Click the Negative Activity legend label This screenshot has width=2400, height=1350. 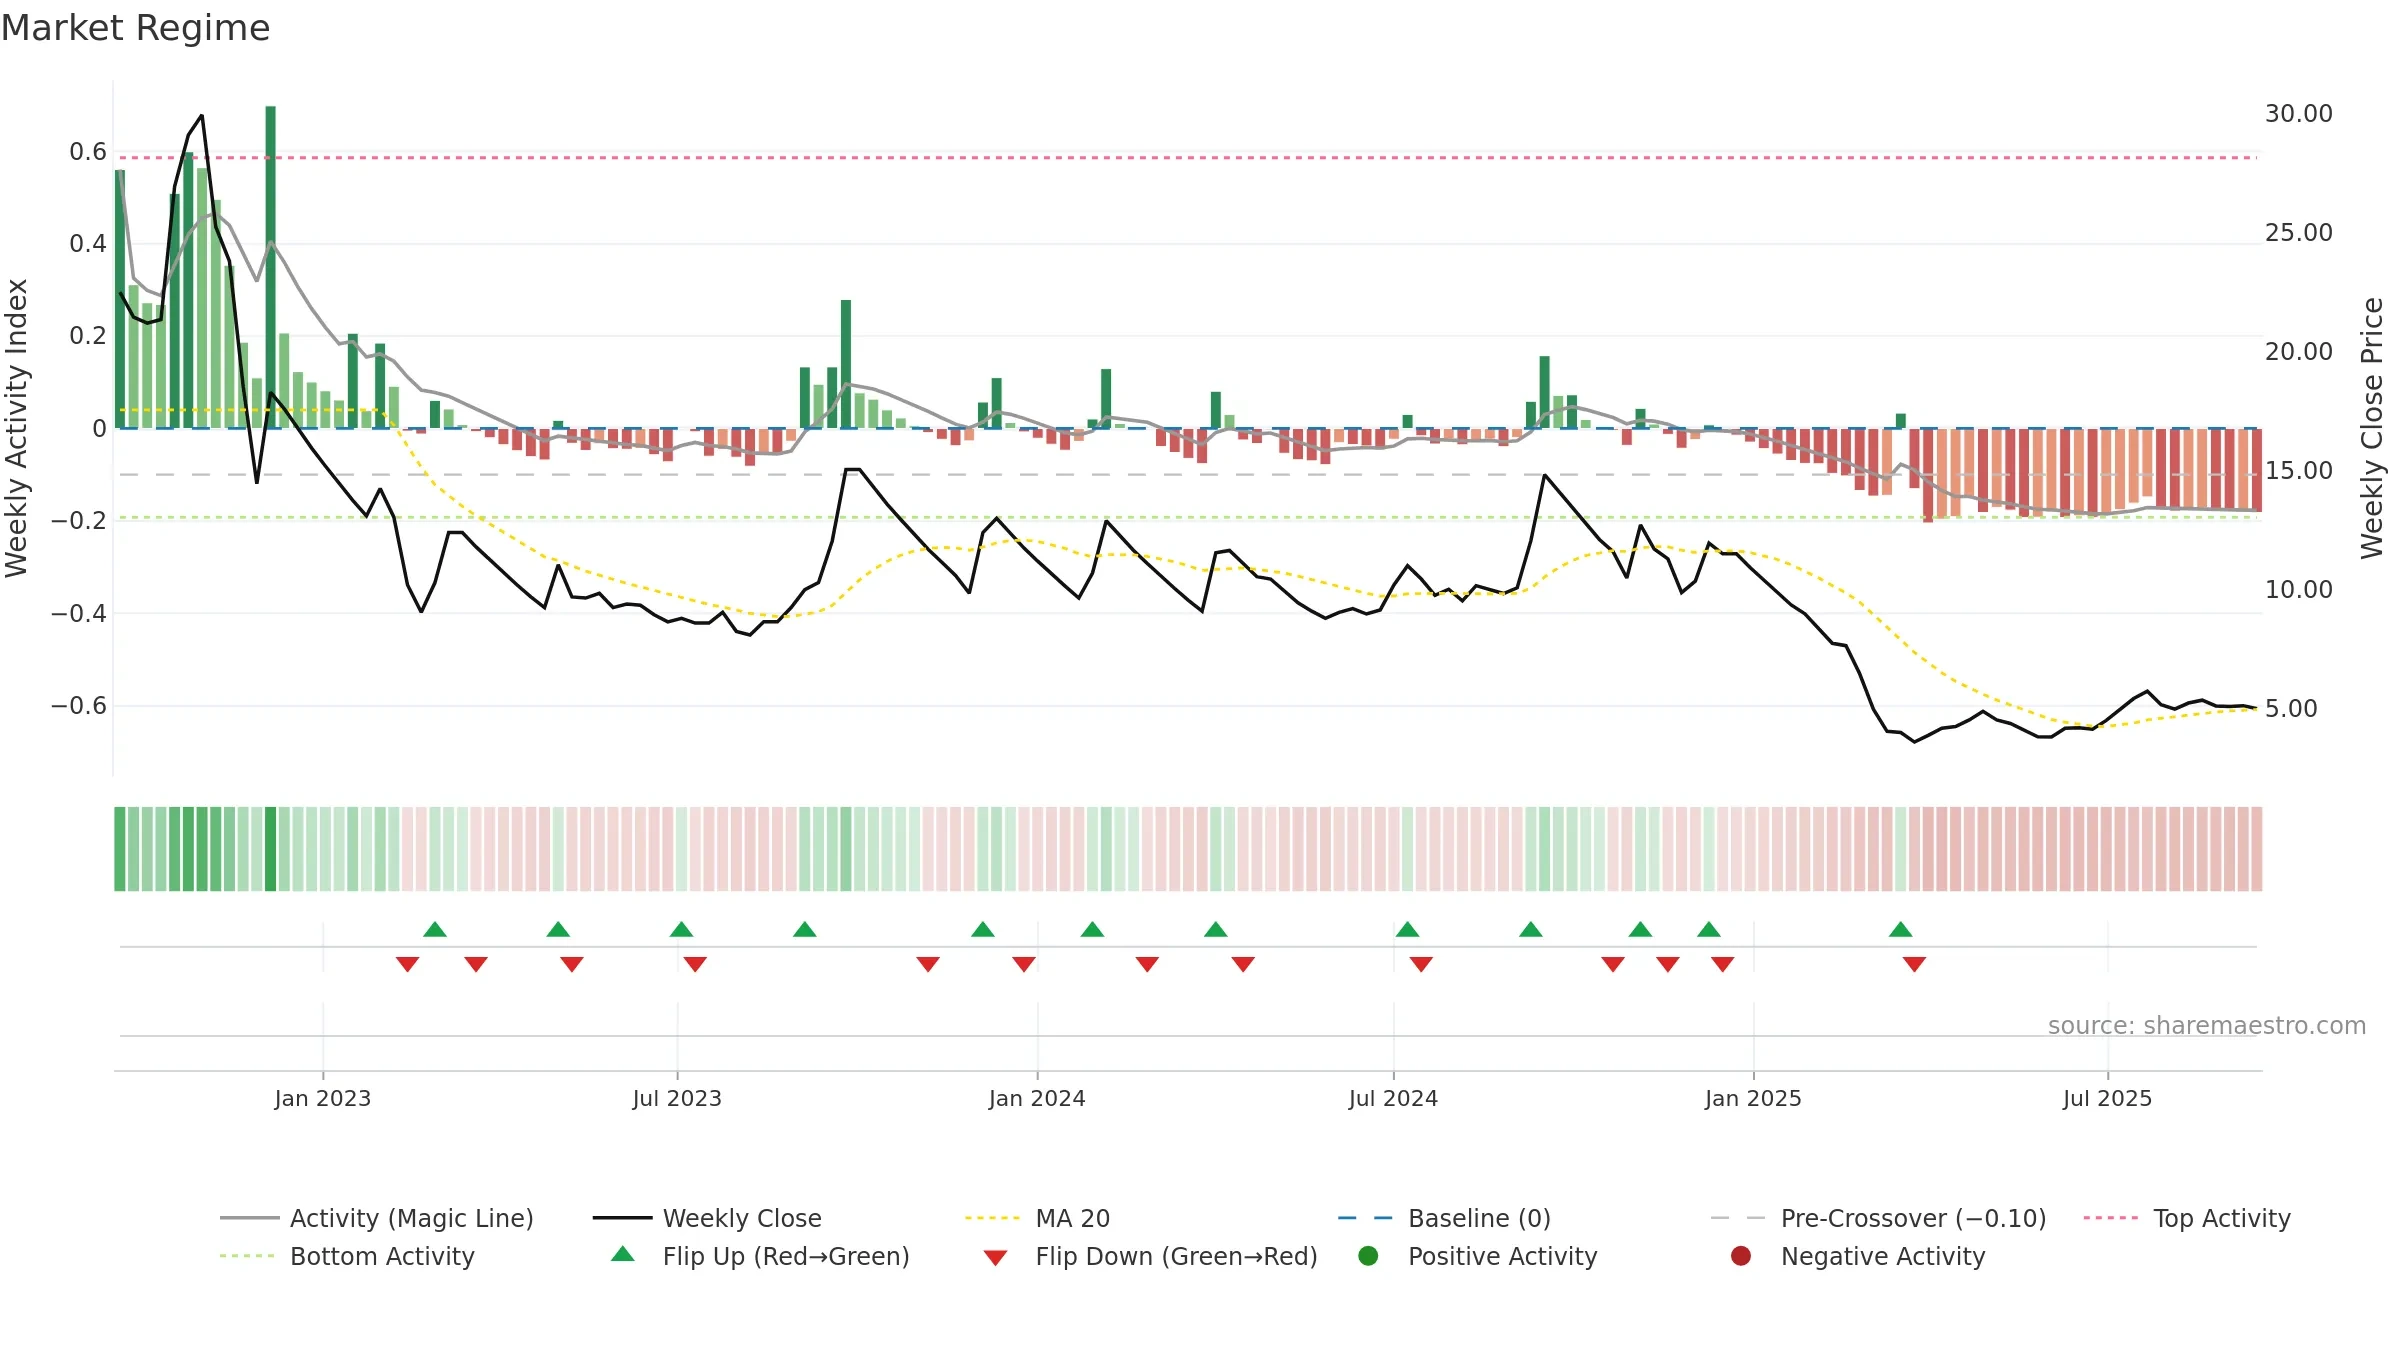coord(1883,1256)
